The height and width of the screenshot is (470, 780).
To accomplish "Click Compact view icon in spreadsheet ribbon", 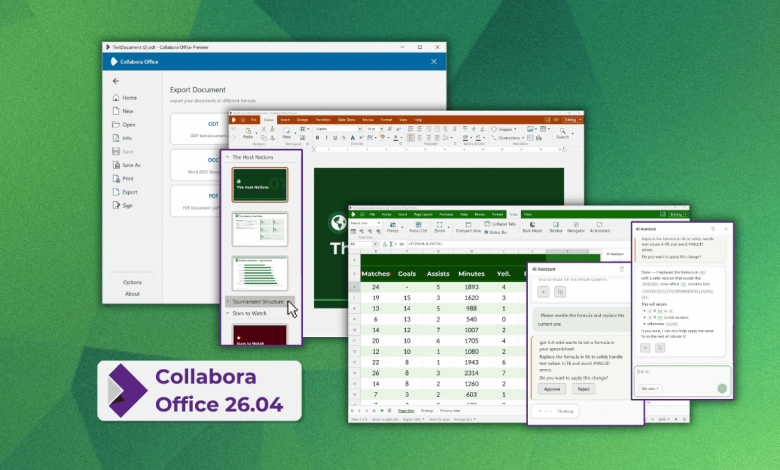I will tap(468, 227).
